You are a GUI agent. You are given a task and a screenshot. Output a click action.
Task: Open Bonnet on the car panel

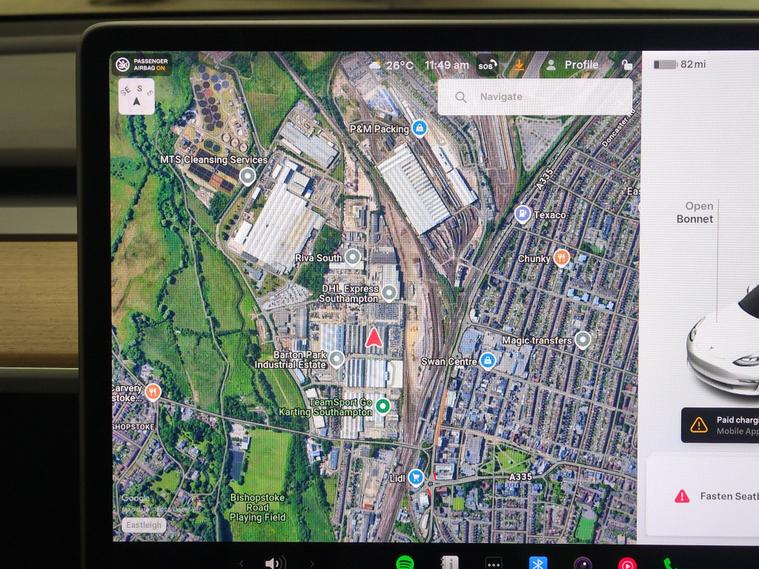coord(695,213)
